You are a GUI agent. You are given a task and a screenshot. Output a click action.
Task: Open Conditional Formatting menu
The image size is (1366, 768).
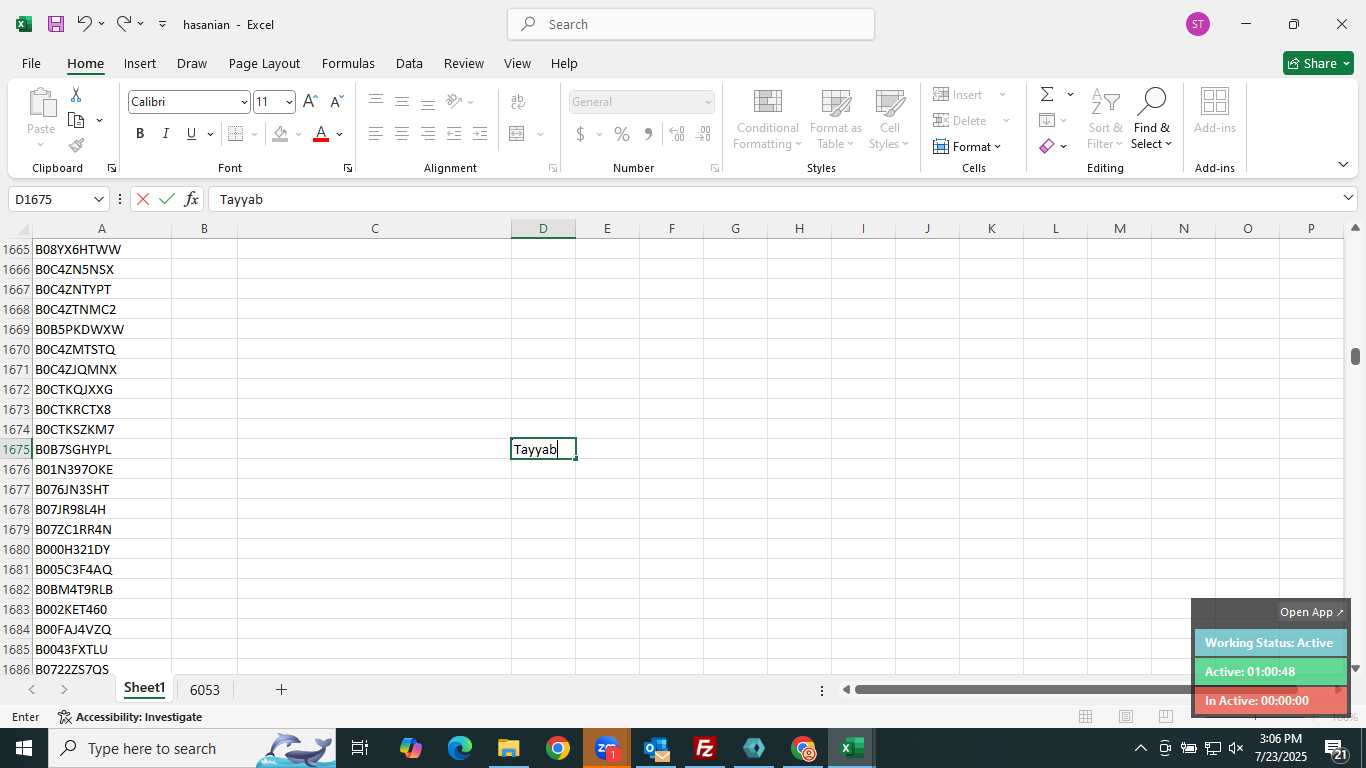pos(767,120)
